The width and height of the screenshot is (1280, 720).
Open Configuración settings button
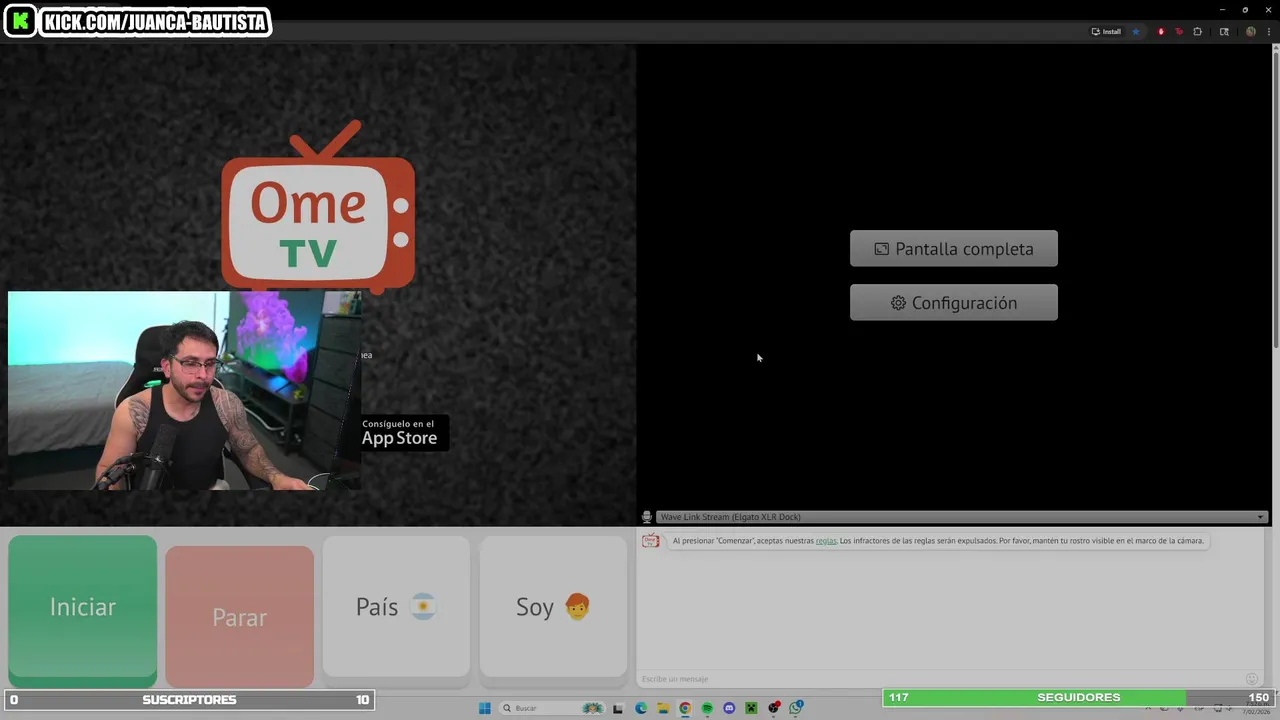[953, 303]
